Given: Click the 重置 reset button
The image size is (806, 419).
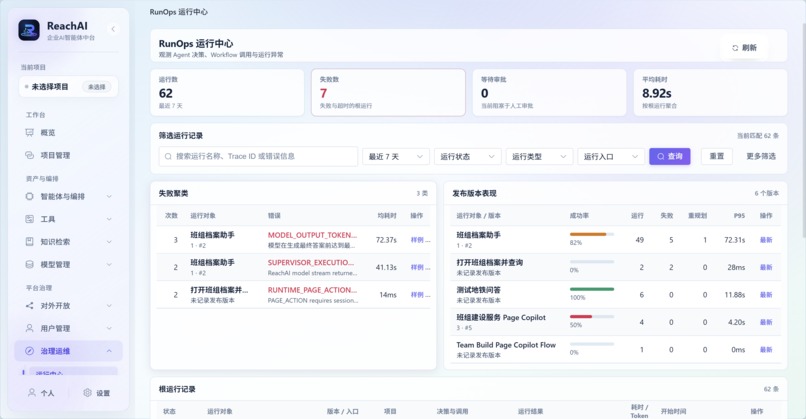Looking at the screenshot, I should [717, 156].
